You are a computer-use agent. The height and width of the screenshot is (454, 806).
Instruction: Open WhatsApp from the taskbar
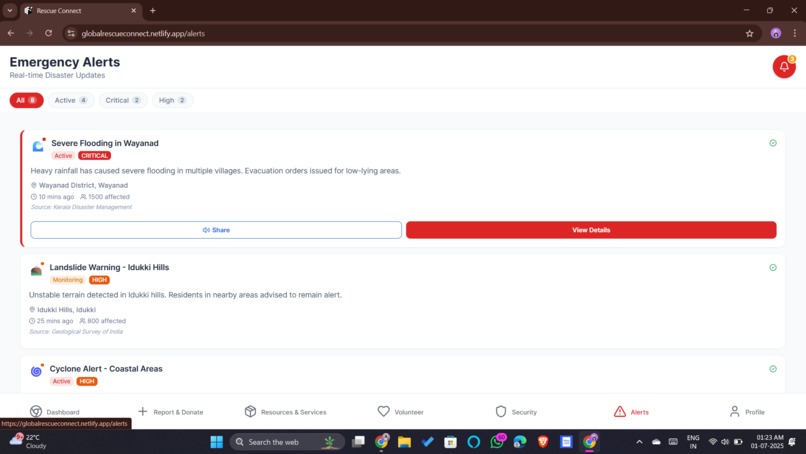click(x=497, y=442)
